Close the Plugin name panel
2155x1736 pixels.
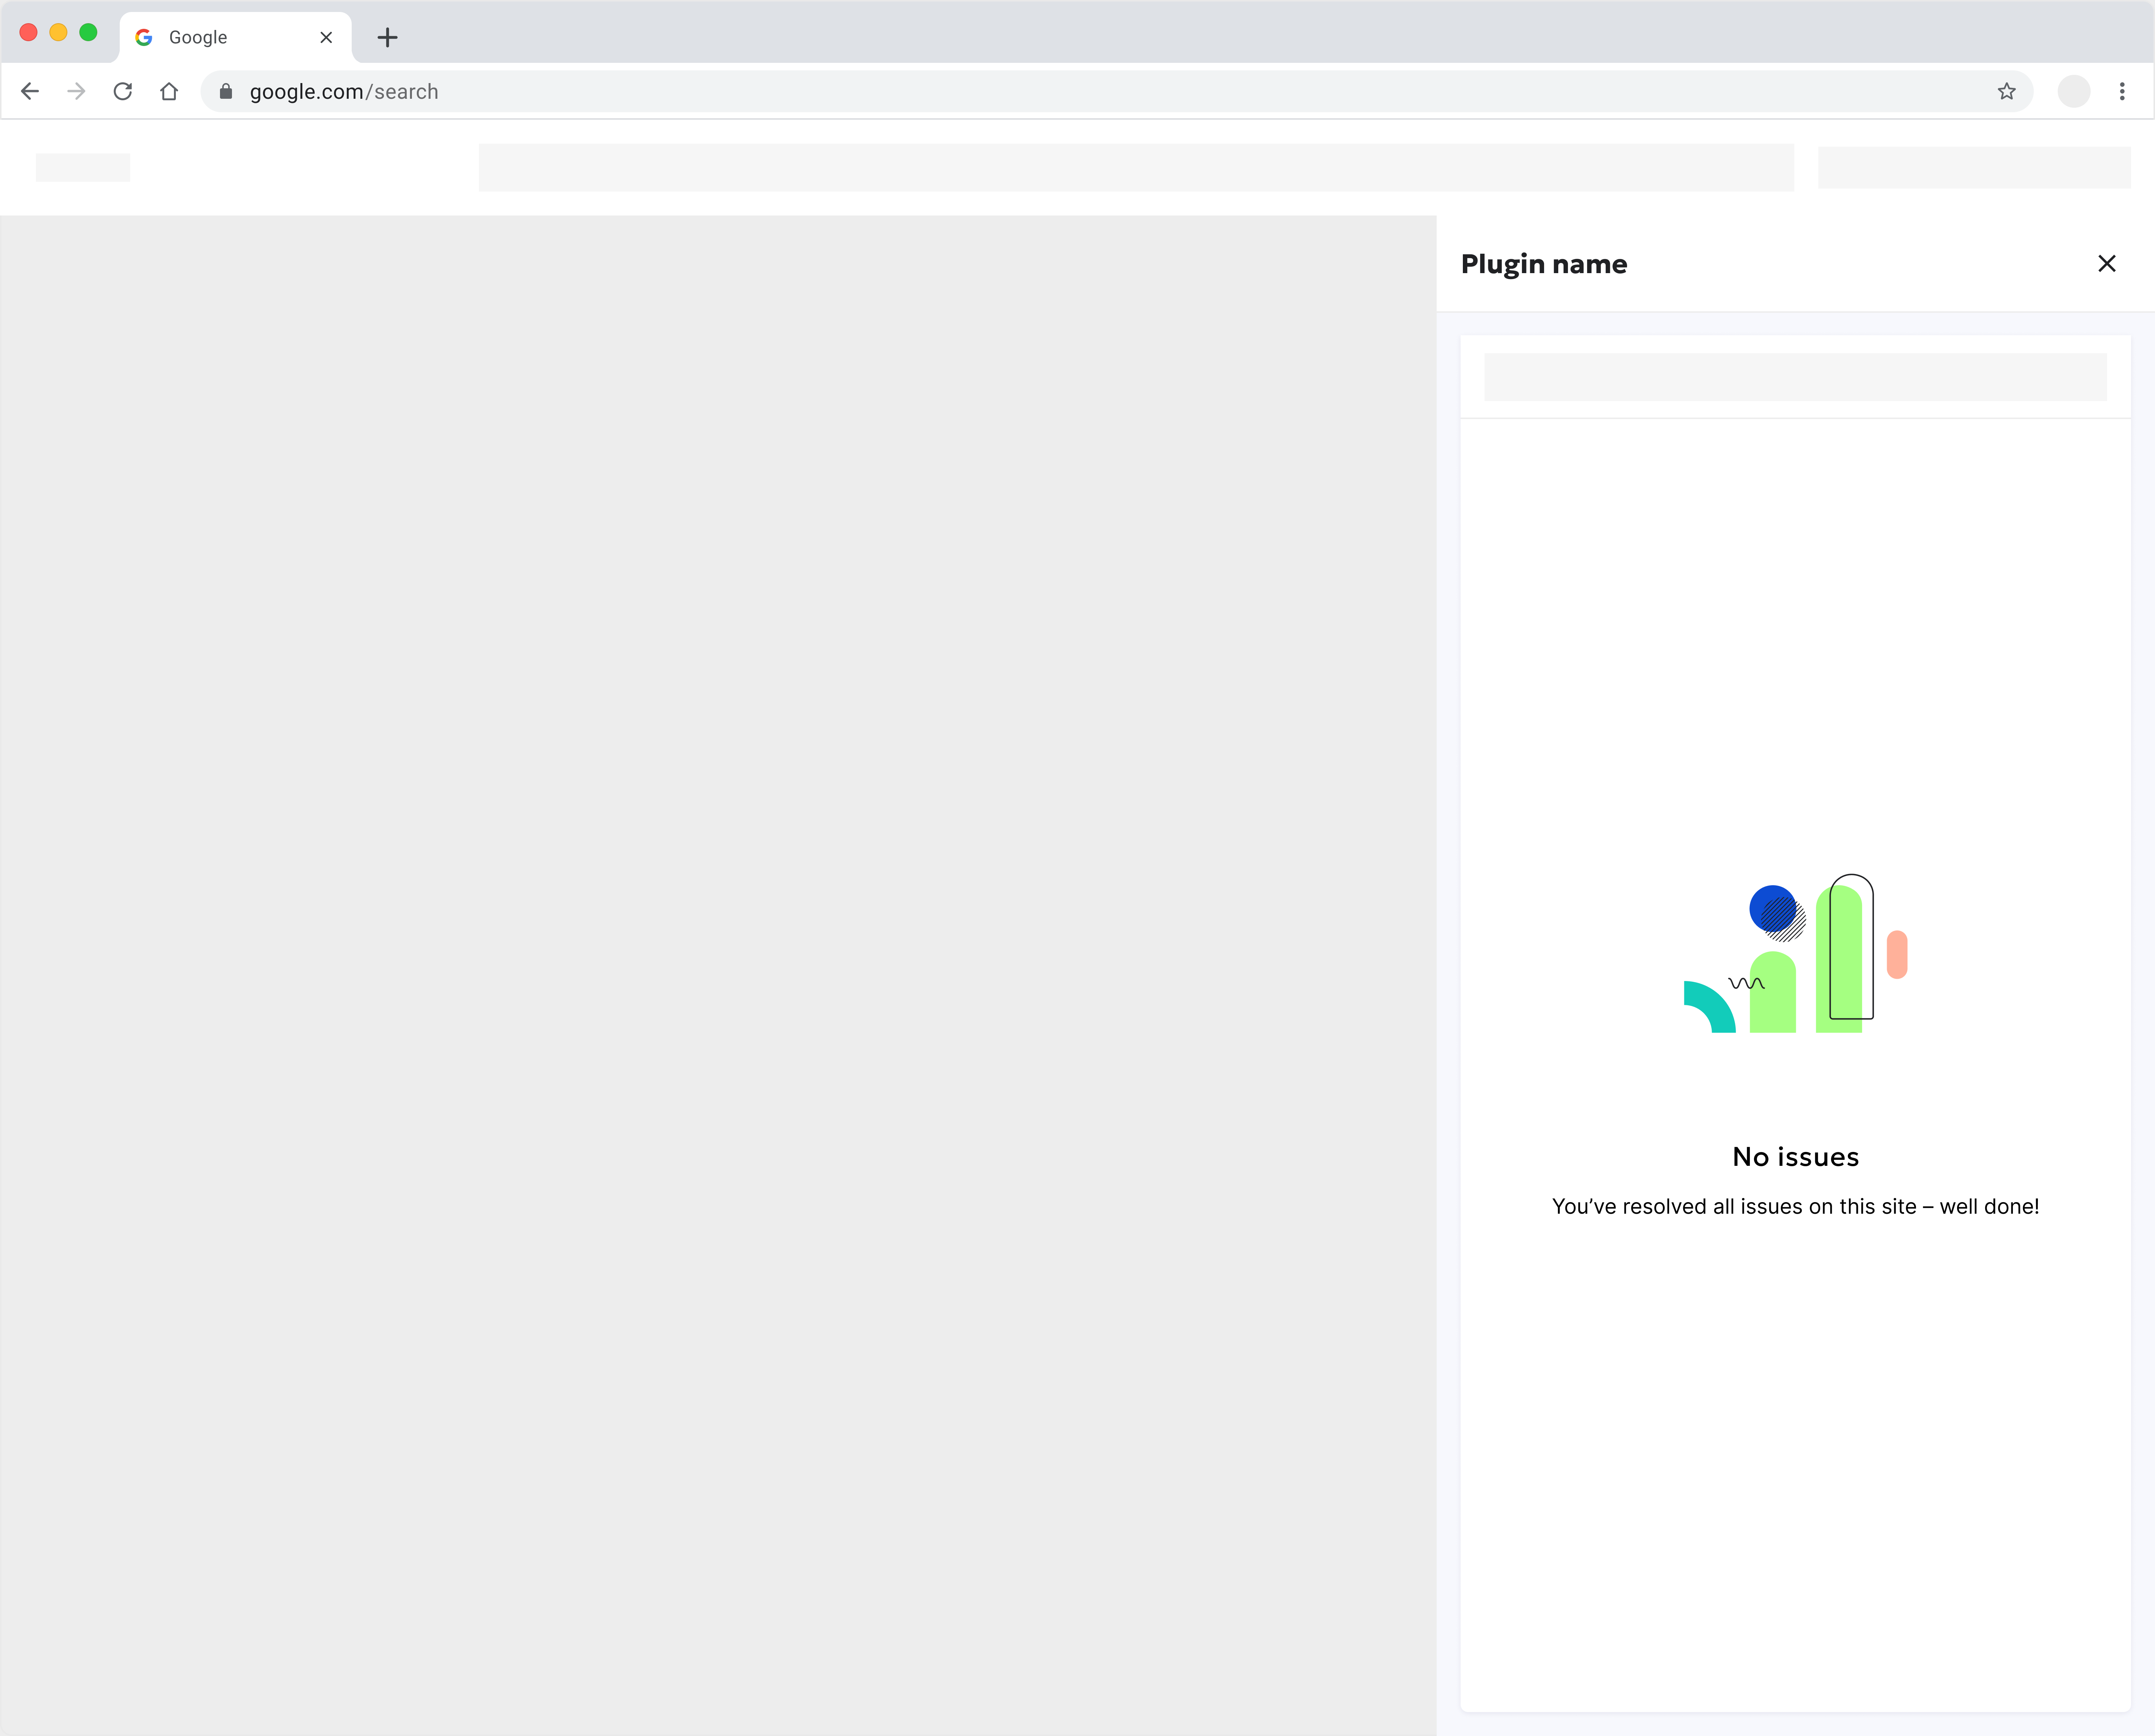tap(2106, 264)
